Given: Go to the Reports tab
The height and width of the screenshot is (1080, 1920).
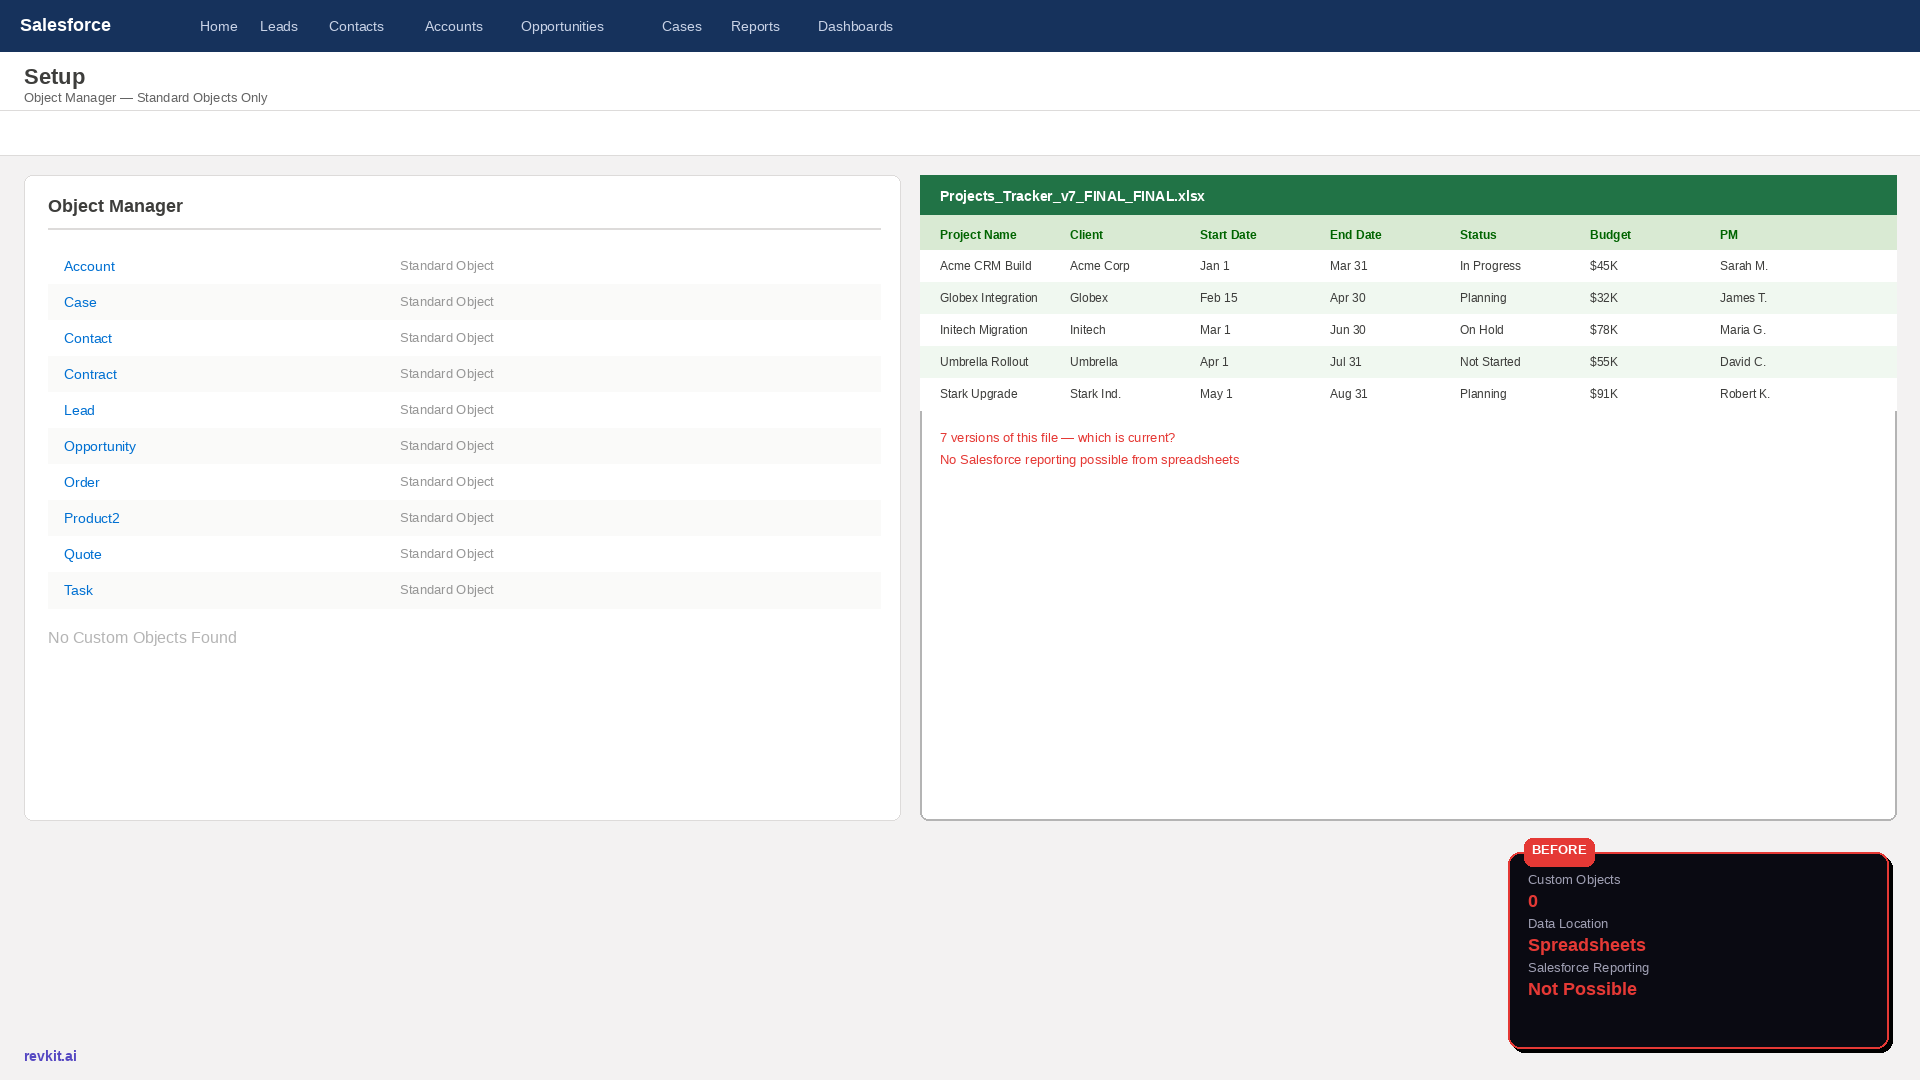Looking at the screenshot, I should click(x=755, y=26).
